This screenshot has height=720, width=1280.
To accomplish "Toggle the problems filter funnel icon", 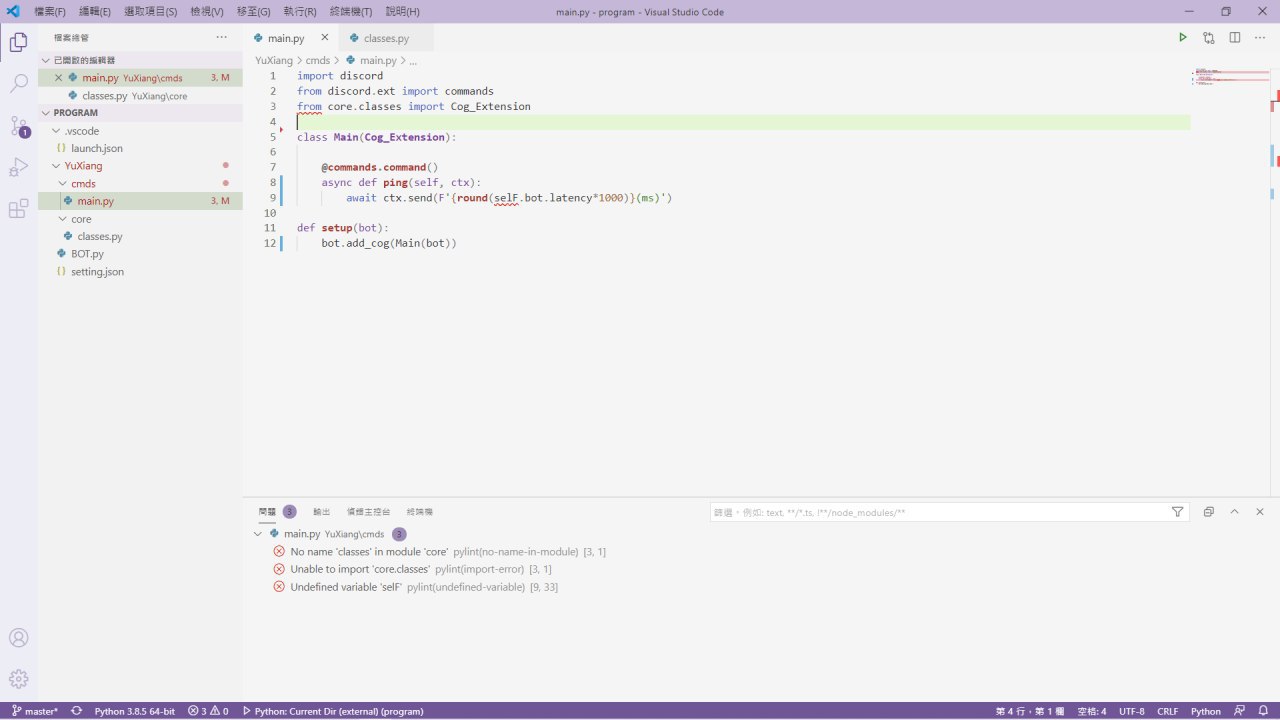I will coord(1177,512).
